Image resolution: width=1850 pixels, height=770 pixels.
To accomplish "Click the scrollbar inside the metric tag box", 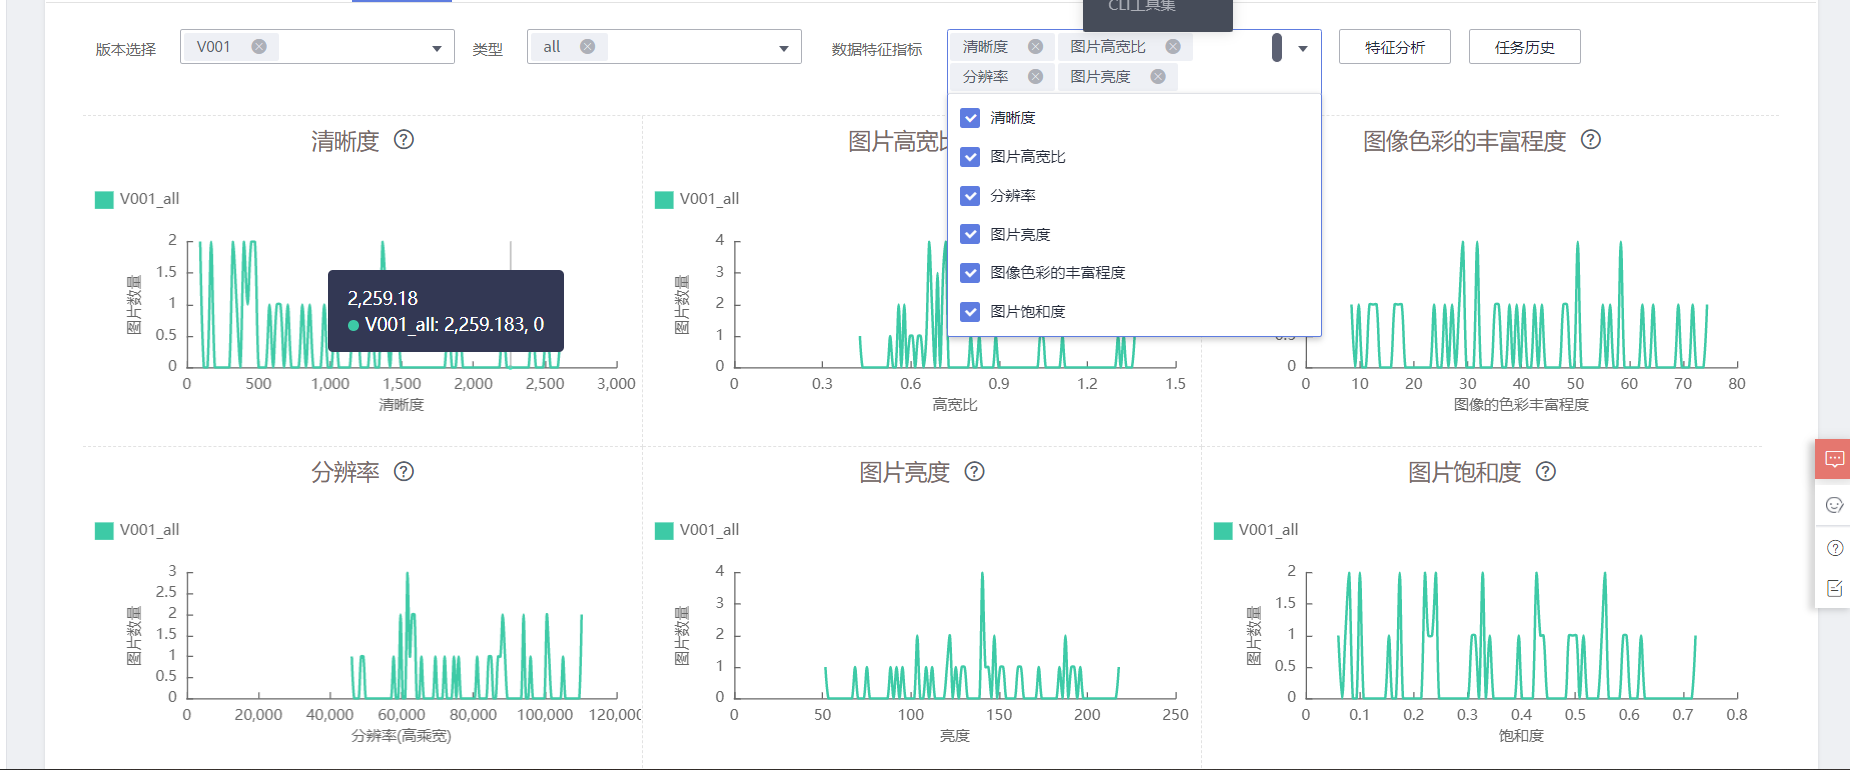I will click(x=1277, y=47).
